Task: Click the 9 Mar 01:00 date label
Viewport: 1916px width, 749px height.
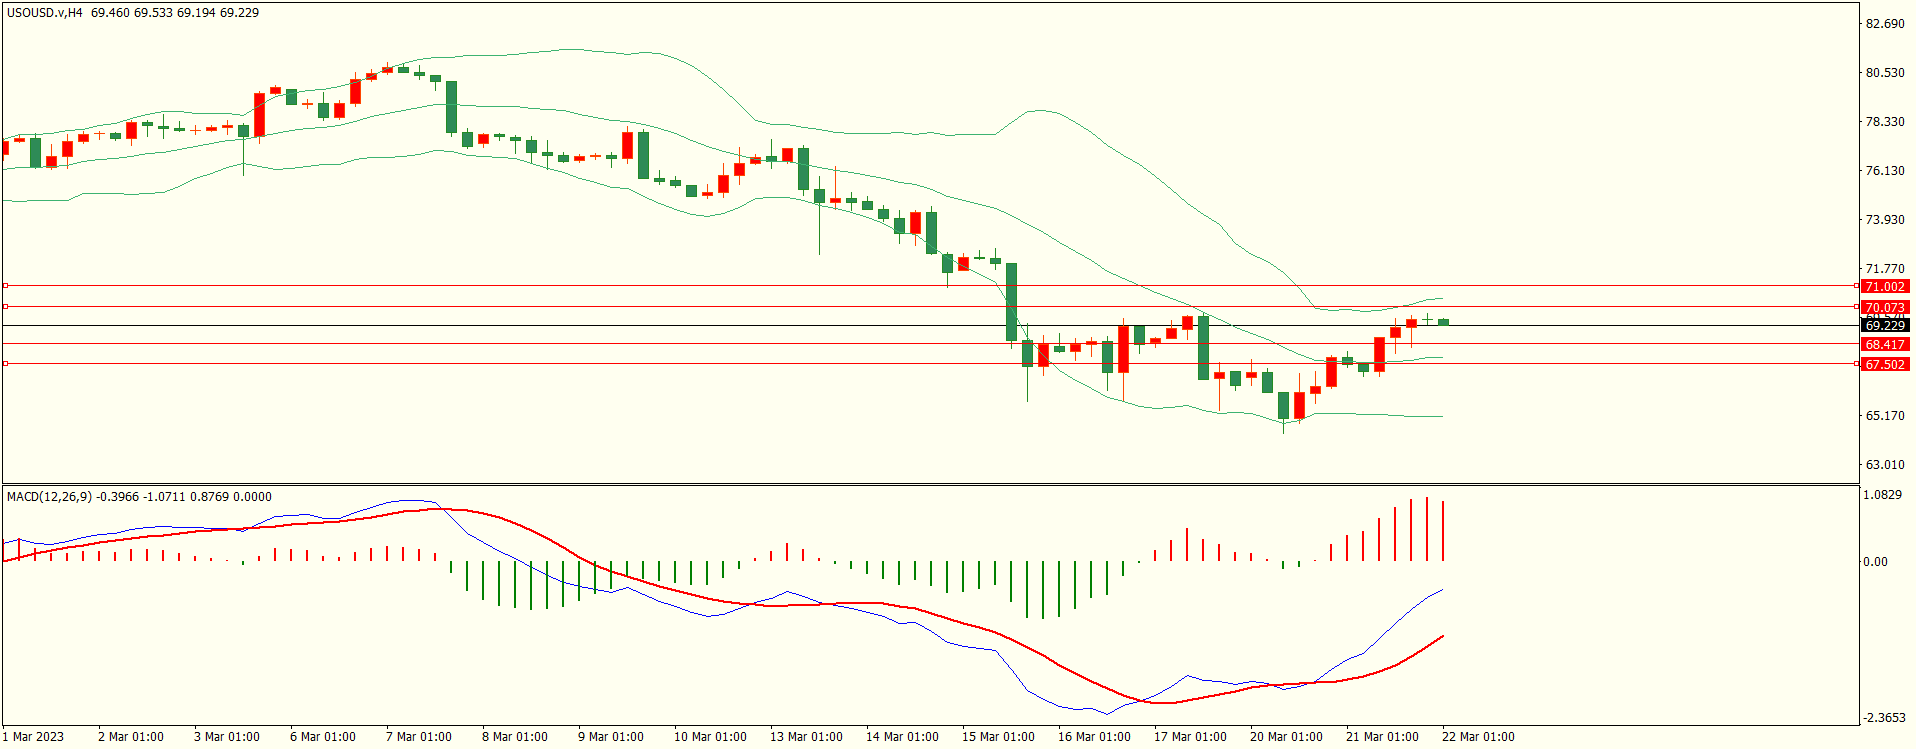Action: pyautogui.click(x=611, y=737)
